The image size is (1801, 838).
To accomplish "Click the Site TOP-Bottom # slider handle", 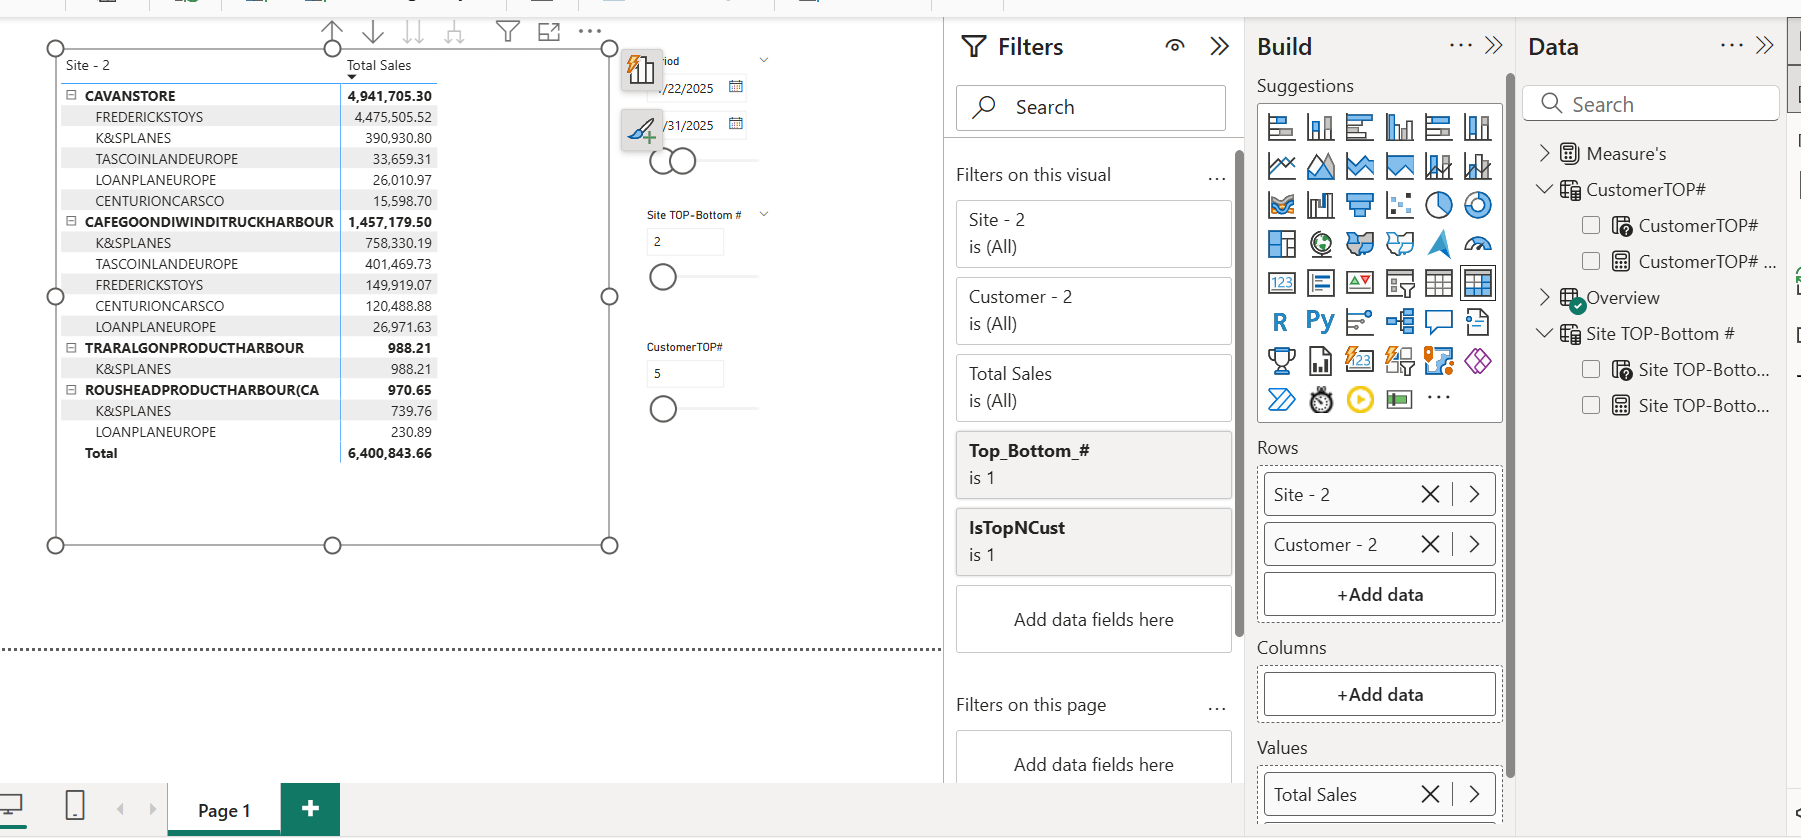I will [663, 277].
